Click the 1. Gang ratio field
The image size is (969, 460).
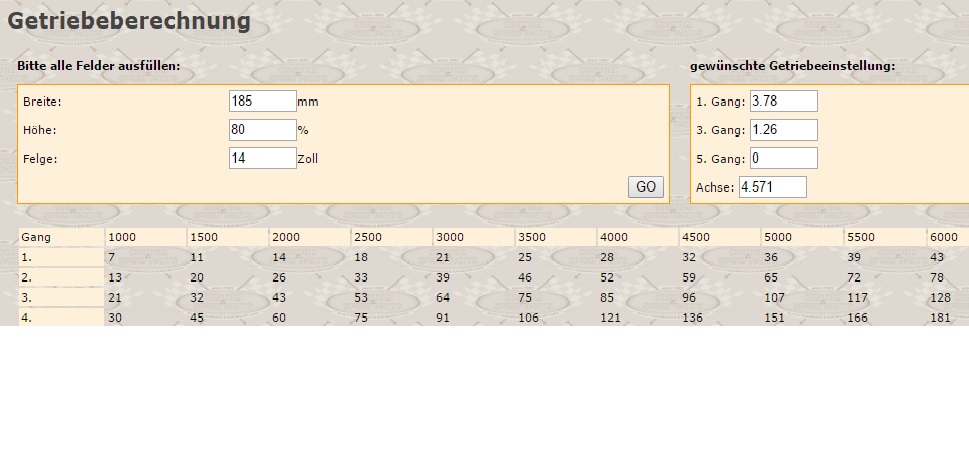point(783,101)
